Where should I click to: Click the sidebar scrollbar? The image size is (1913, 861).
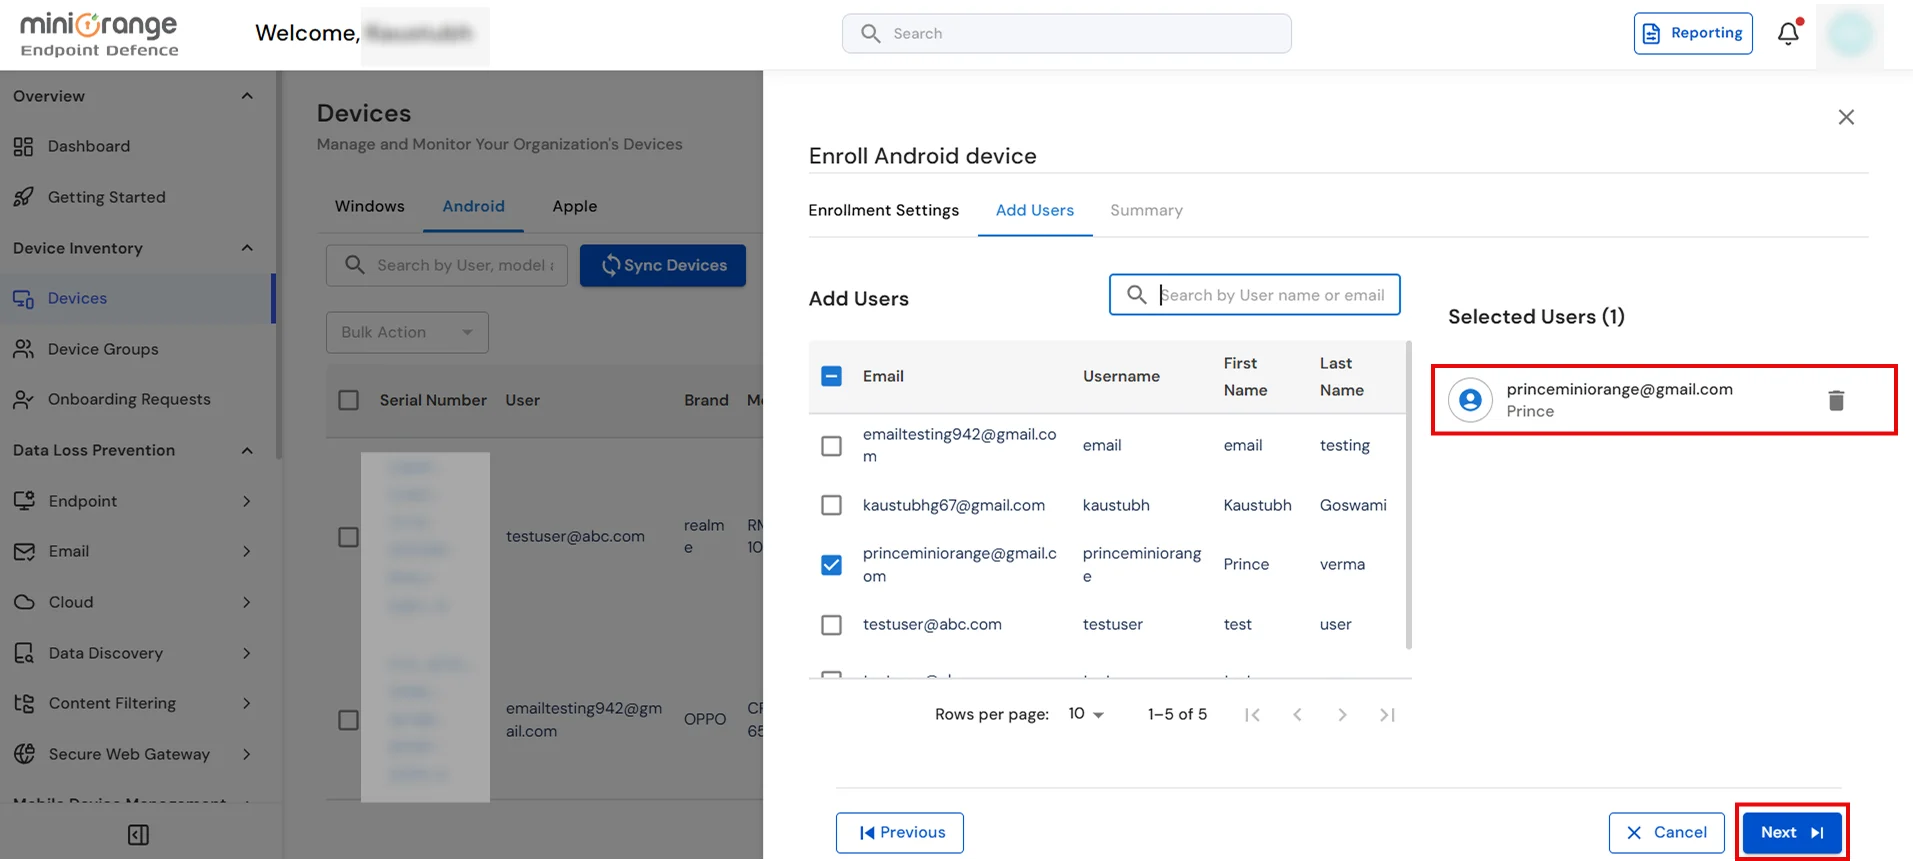[278, 265]
